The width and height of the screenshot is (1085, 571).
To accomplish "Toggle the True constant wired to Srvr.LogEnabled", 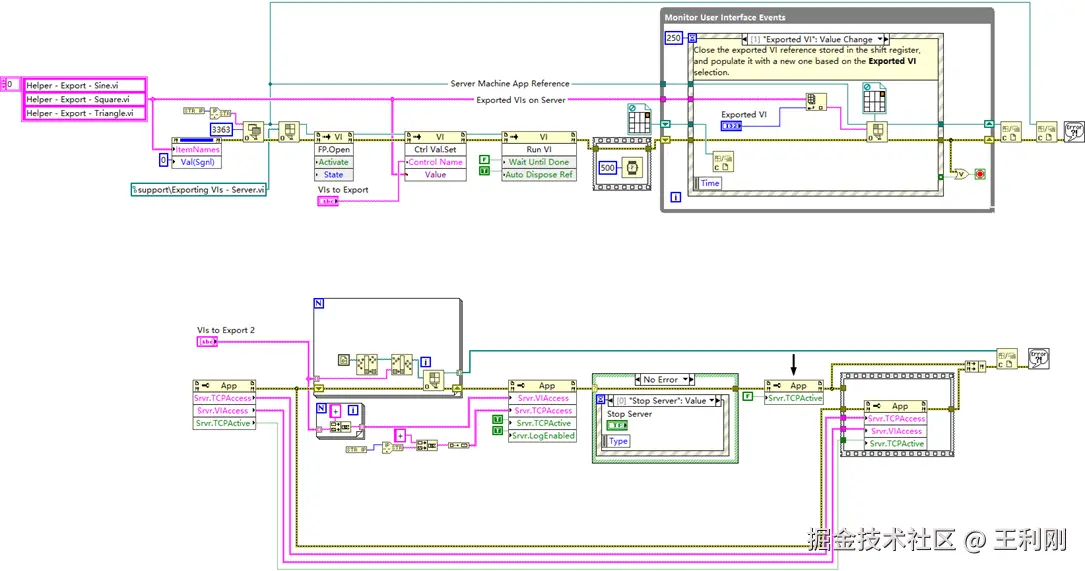I will pos(498,431).
